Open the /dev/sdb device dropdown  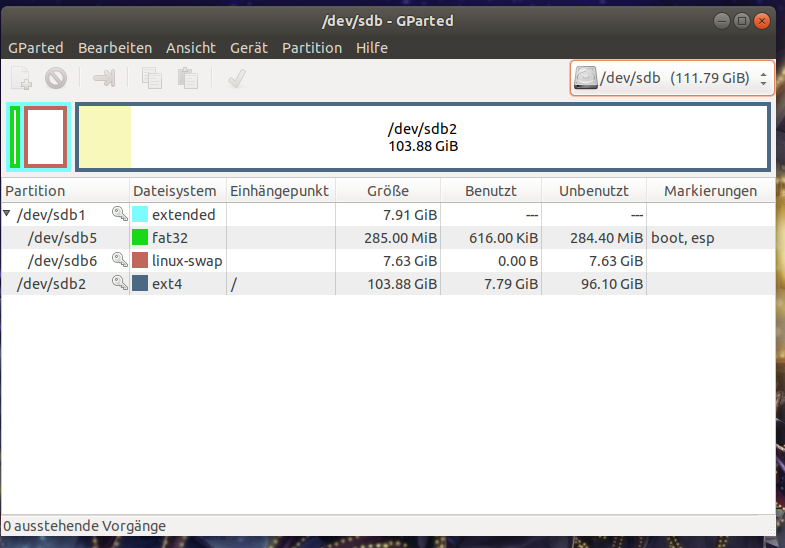pyautogui.click(x=672, y=78)
